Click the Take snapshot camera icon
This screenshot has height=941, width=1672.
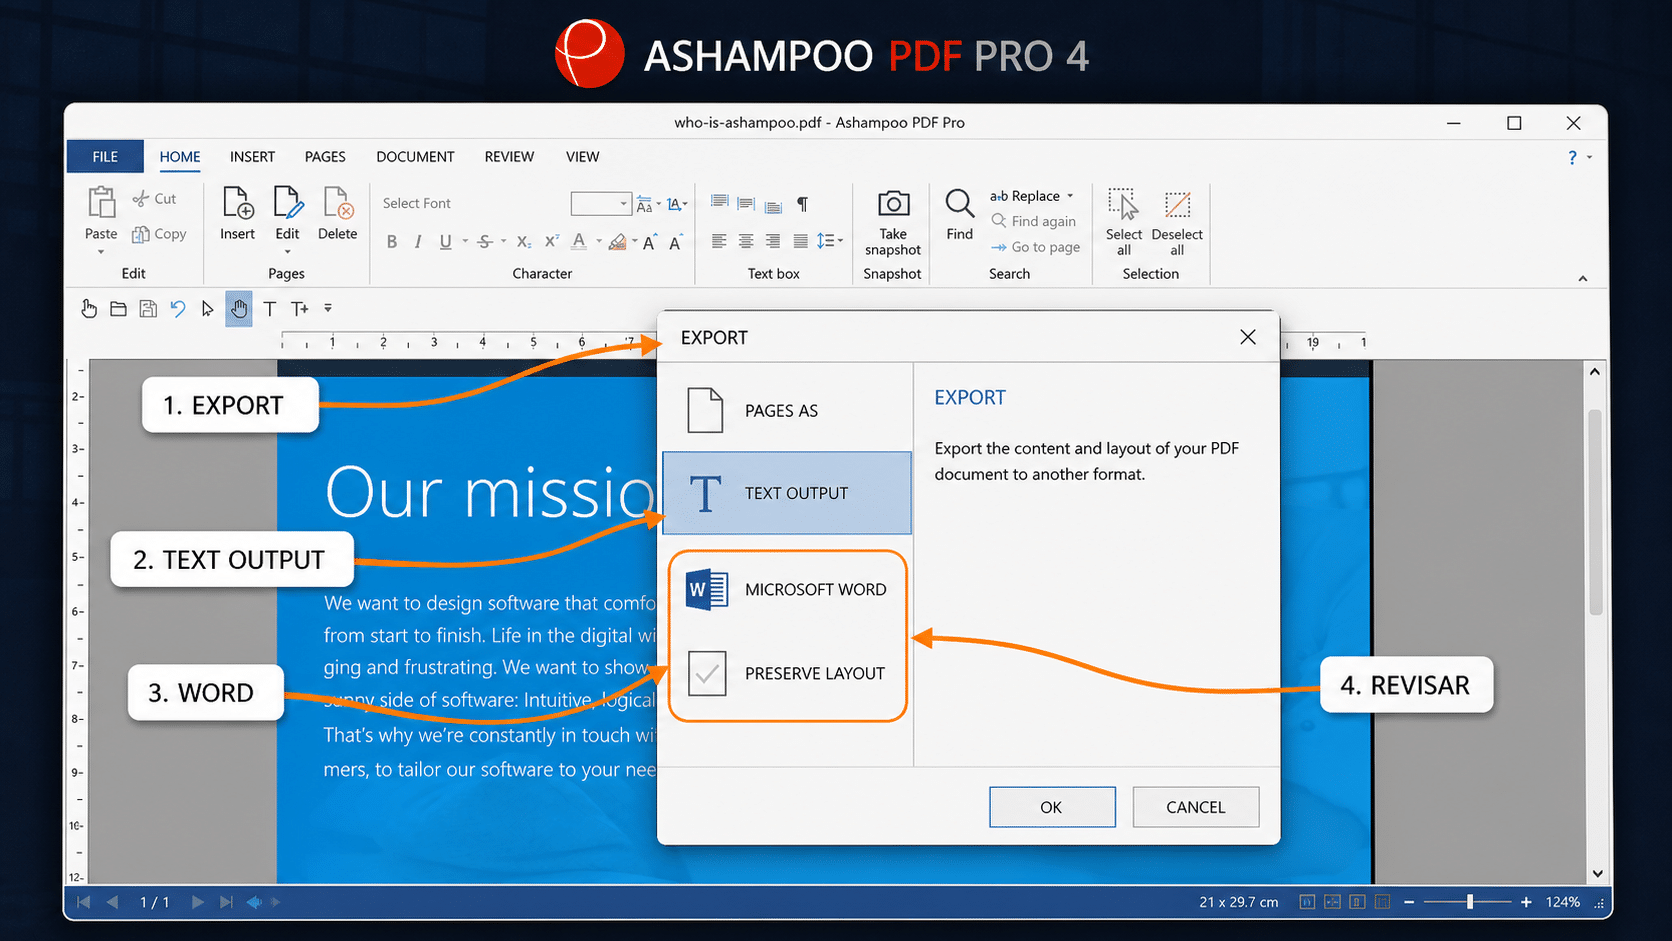click(893, 204)
